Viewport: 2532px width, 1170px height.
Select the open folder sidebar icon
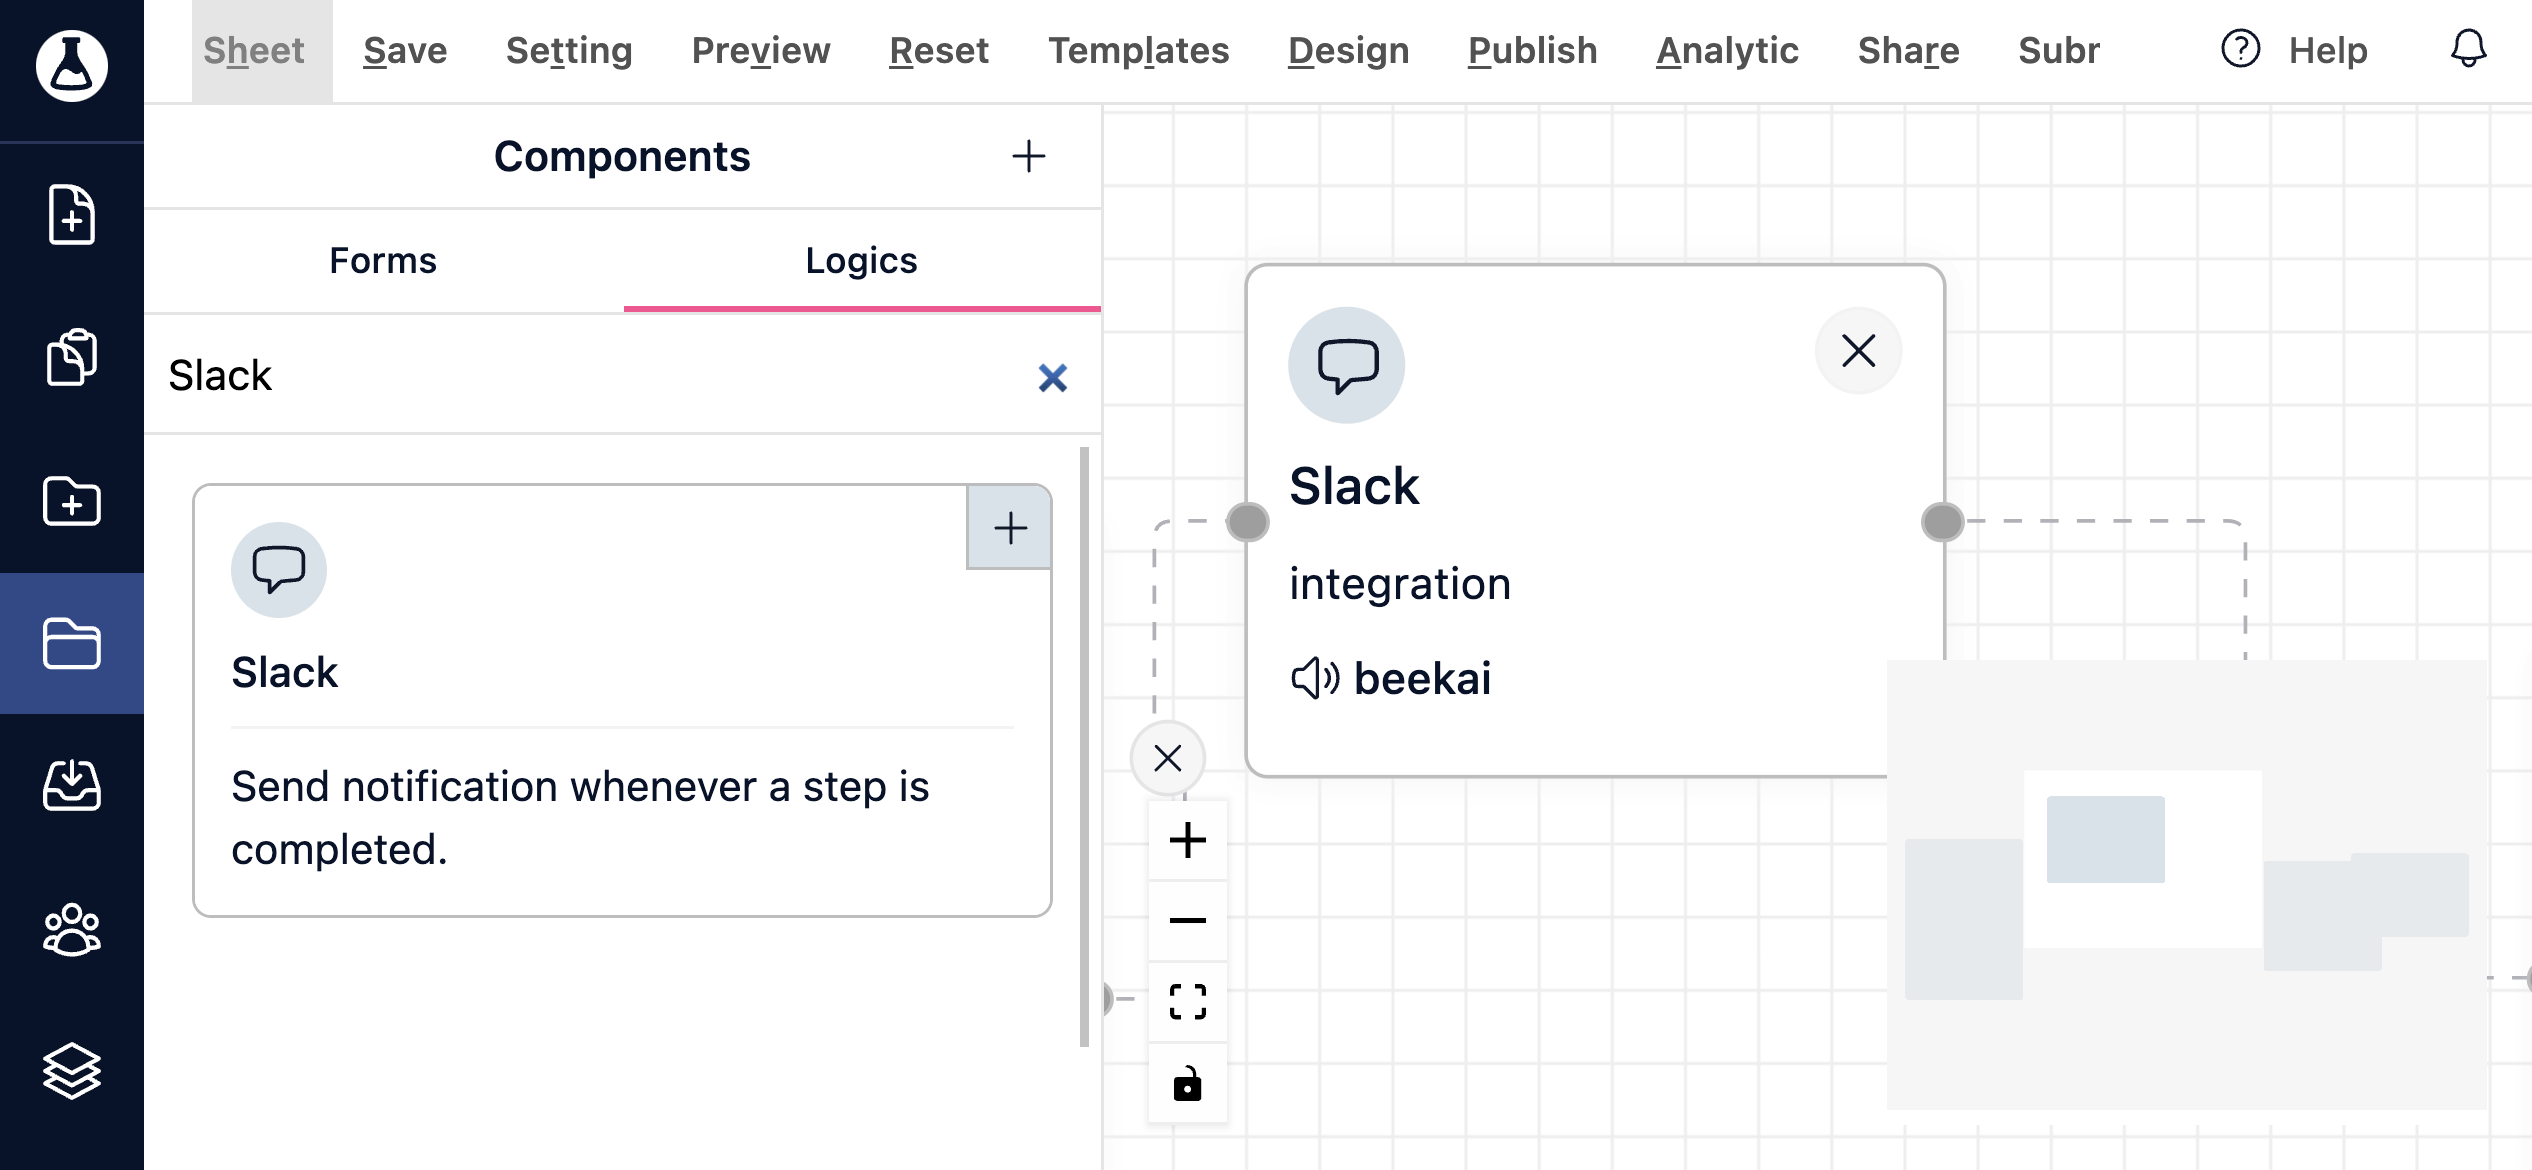[72, 643]
